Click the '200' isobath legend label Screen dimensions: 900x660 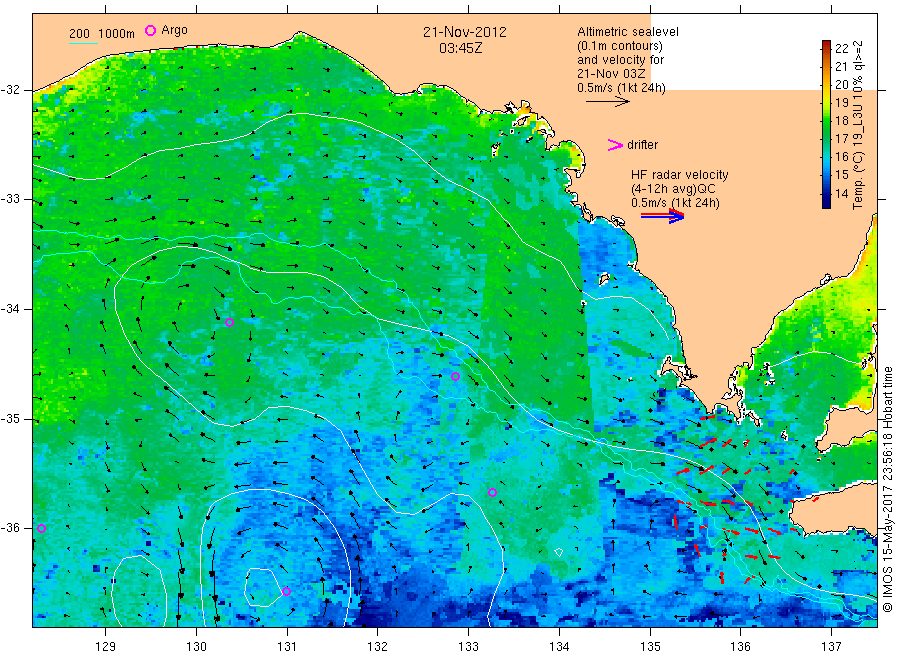coord(79,34)
